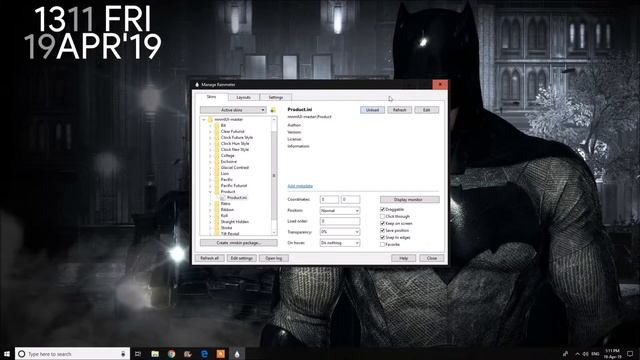Click the Windows Start button
The width and height of the screenshot is (640, 360).
[x=7, y=354]
